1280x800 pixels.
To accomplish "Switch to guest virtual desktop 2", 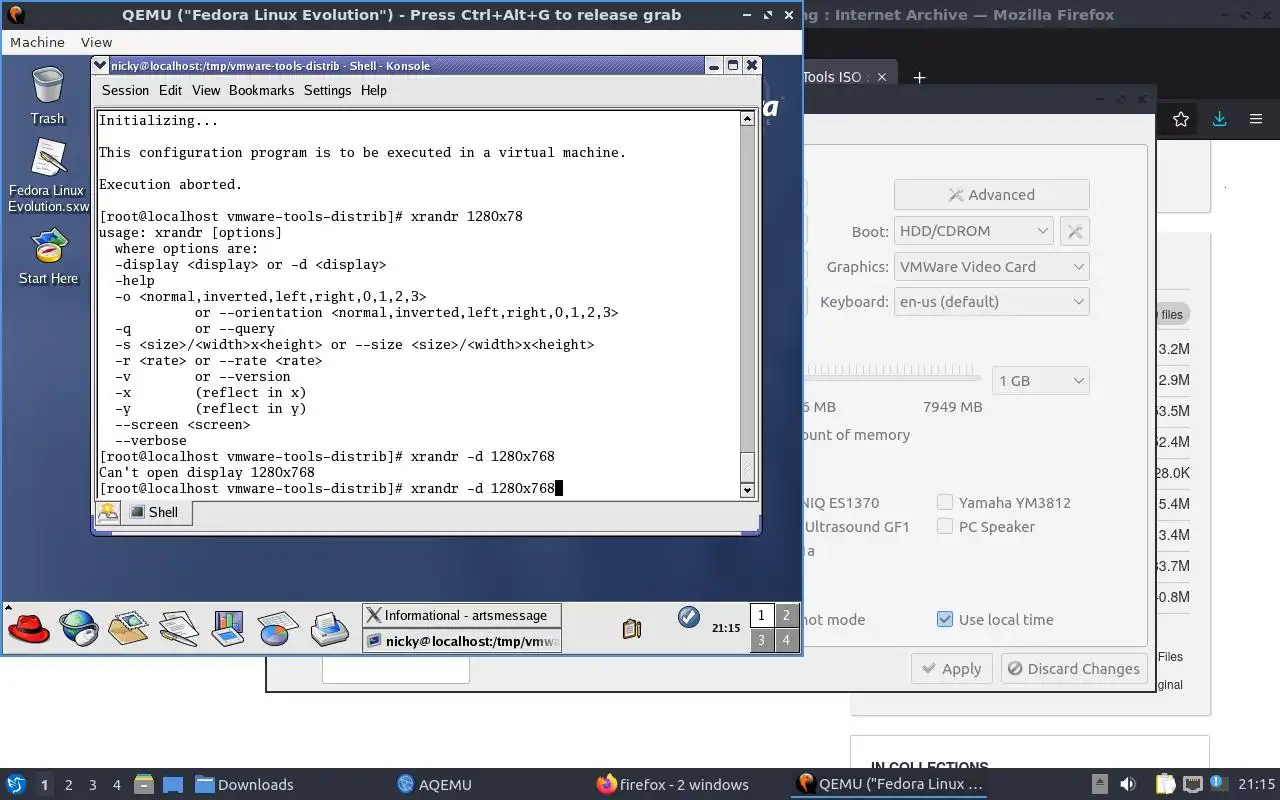I will (786, 616).
